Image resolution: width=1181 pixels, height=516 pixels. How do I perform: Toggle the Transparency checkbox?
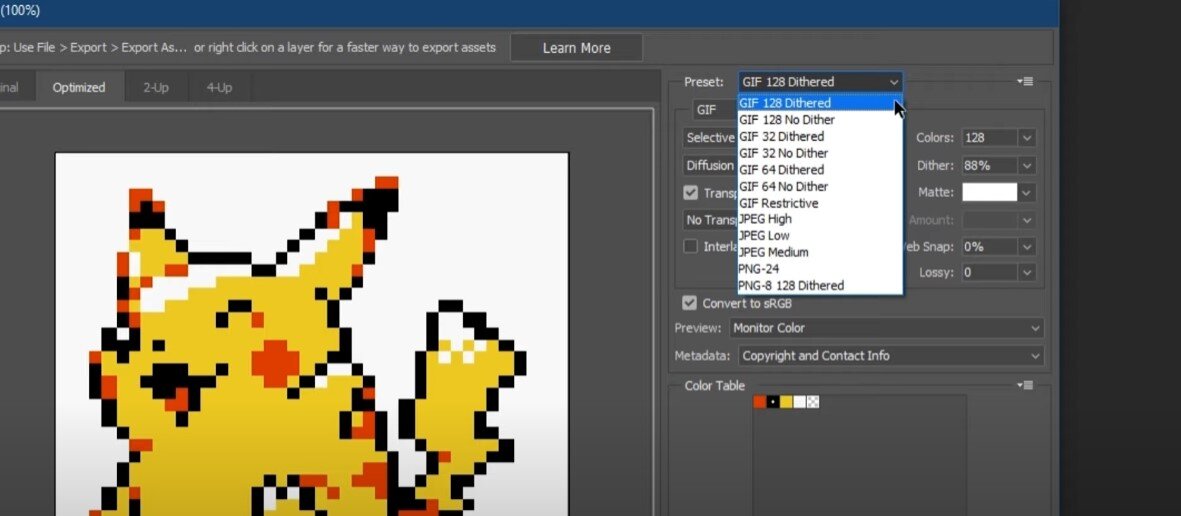(x=690, y=193)
